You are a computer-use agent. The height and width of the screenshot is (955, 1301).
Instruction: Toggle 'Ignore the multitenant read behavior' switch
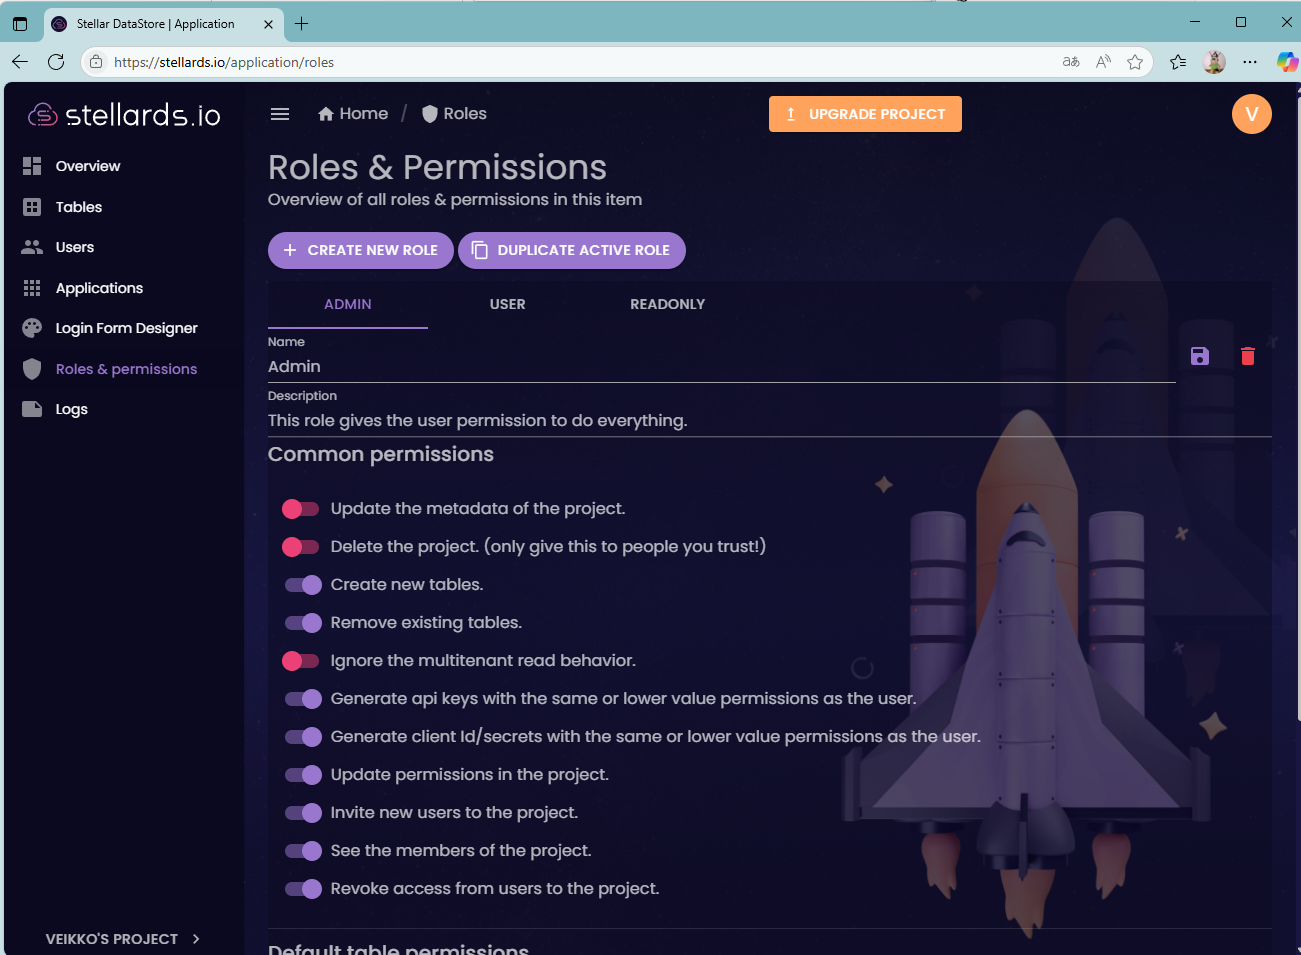pyautogui.click(x=301, y=661)
